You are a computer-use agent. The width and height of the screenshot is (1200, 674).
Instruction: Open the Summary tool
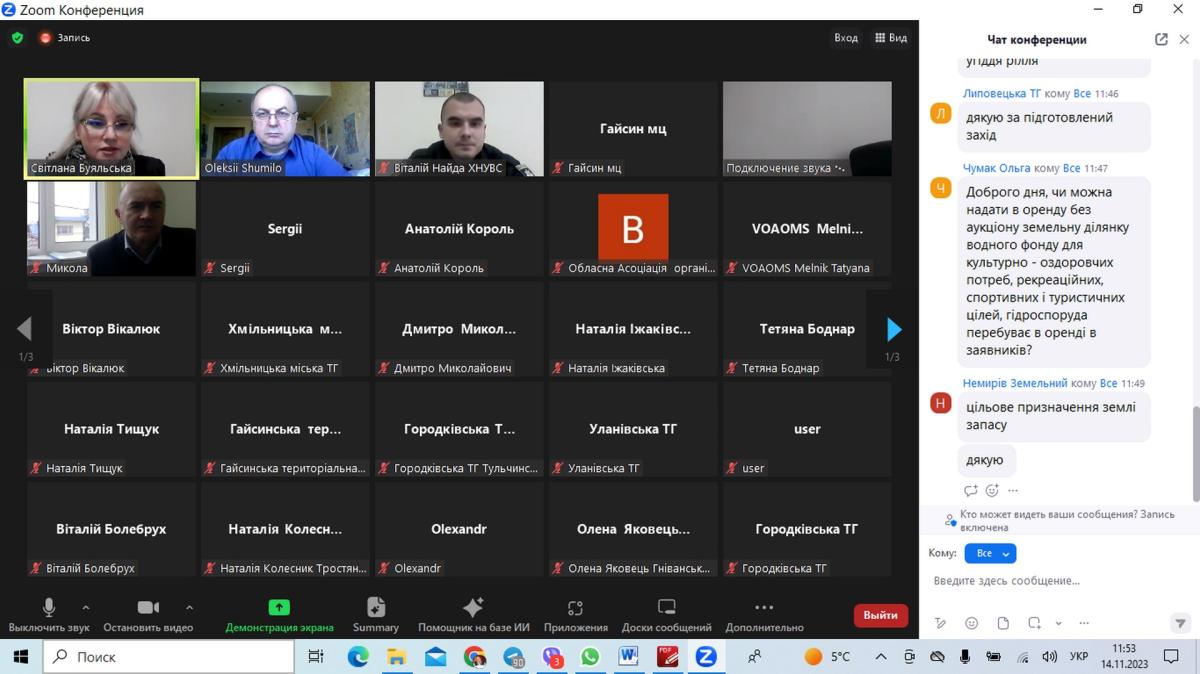point(376,615)
